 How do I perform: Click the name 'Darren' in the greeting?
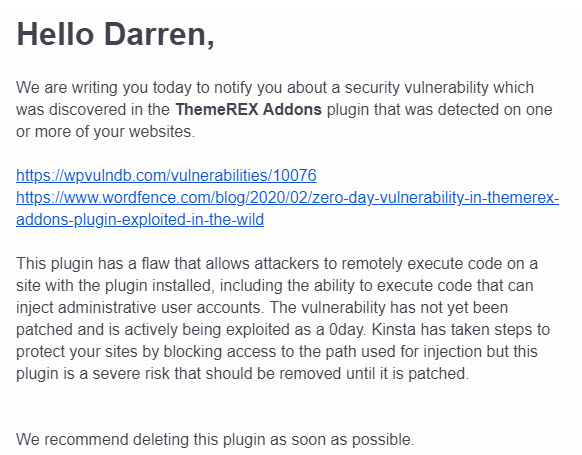click(x=155, y=34)
